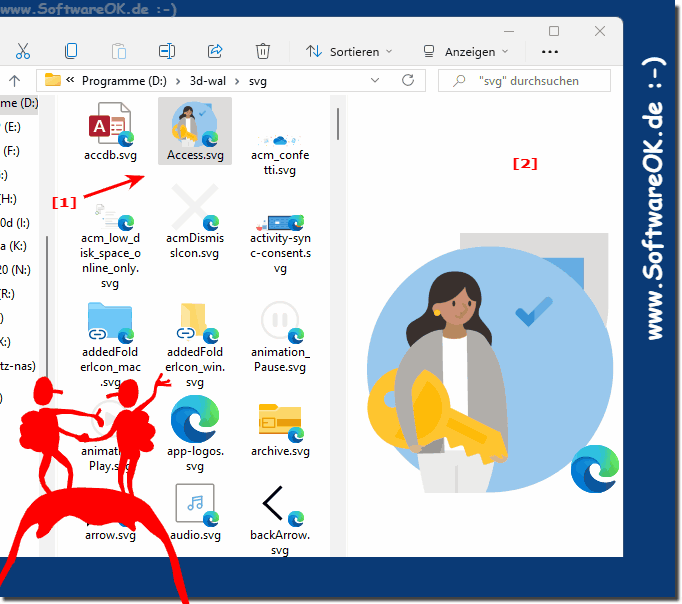
Task: Click the Paste clipboard icon
Action: click(x=119, y=51)
